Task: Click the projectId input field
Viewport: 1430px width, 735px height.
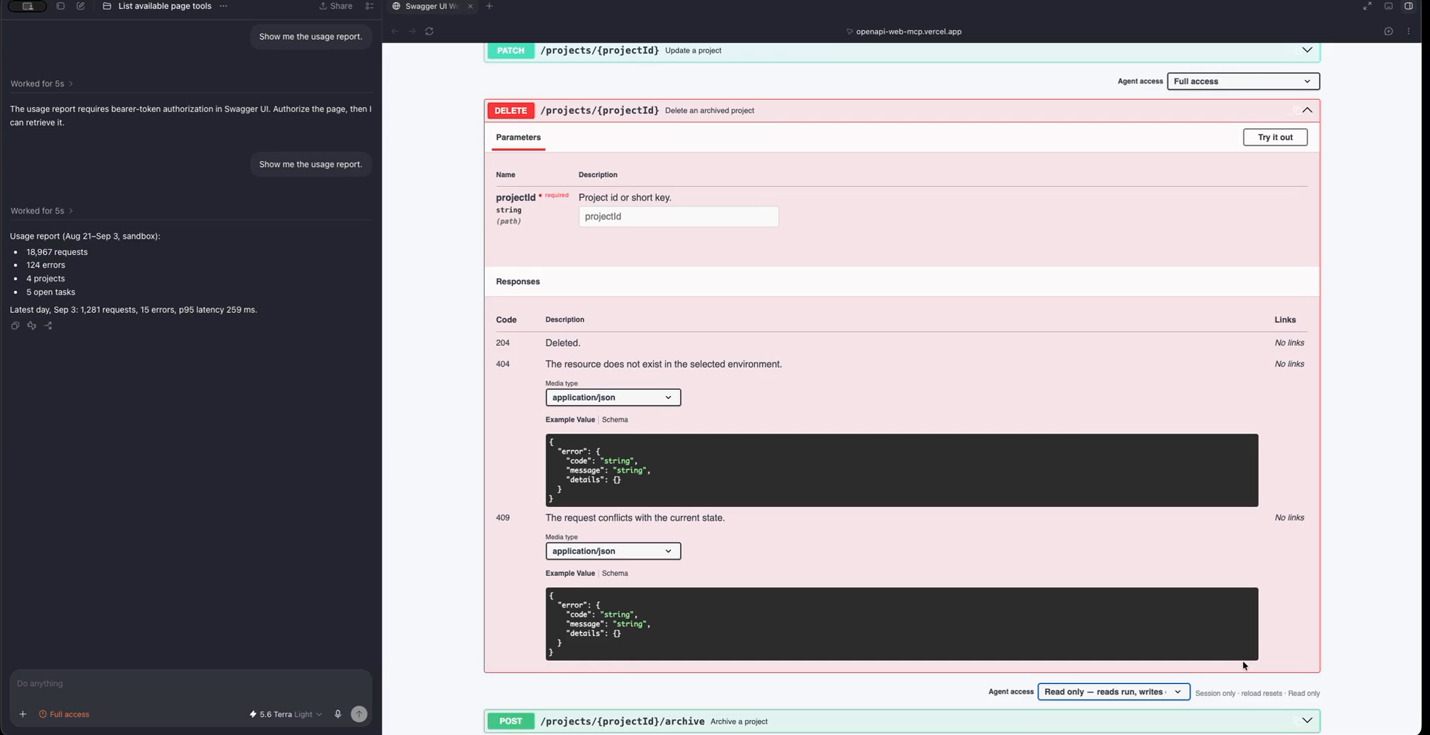Action: (x=678, y=216)
